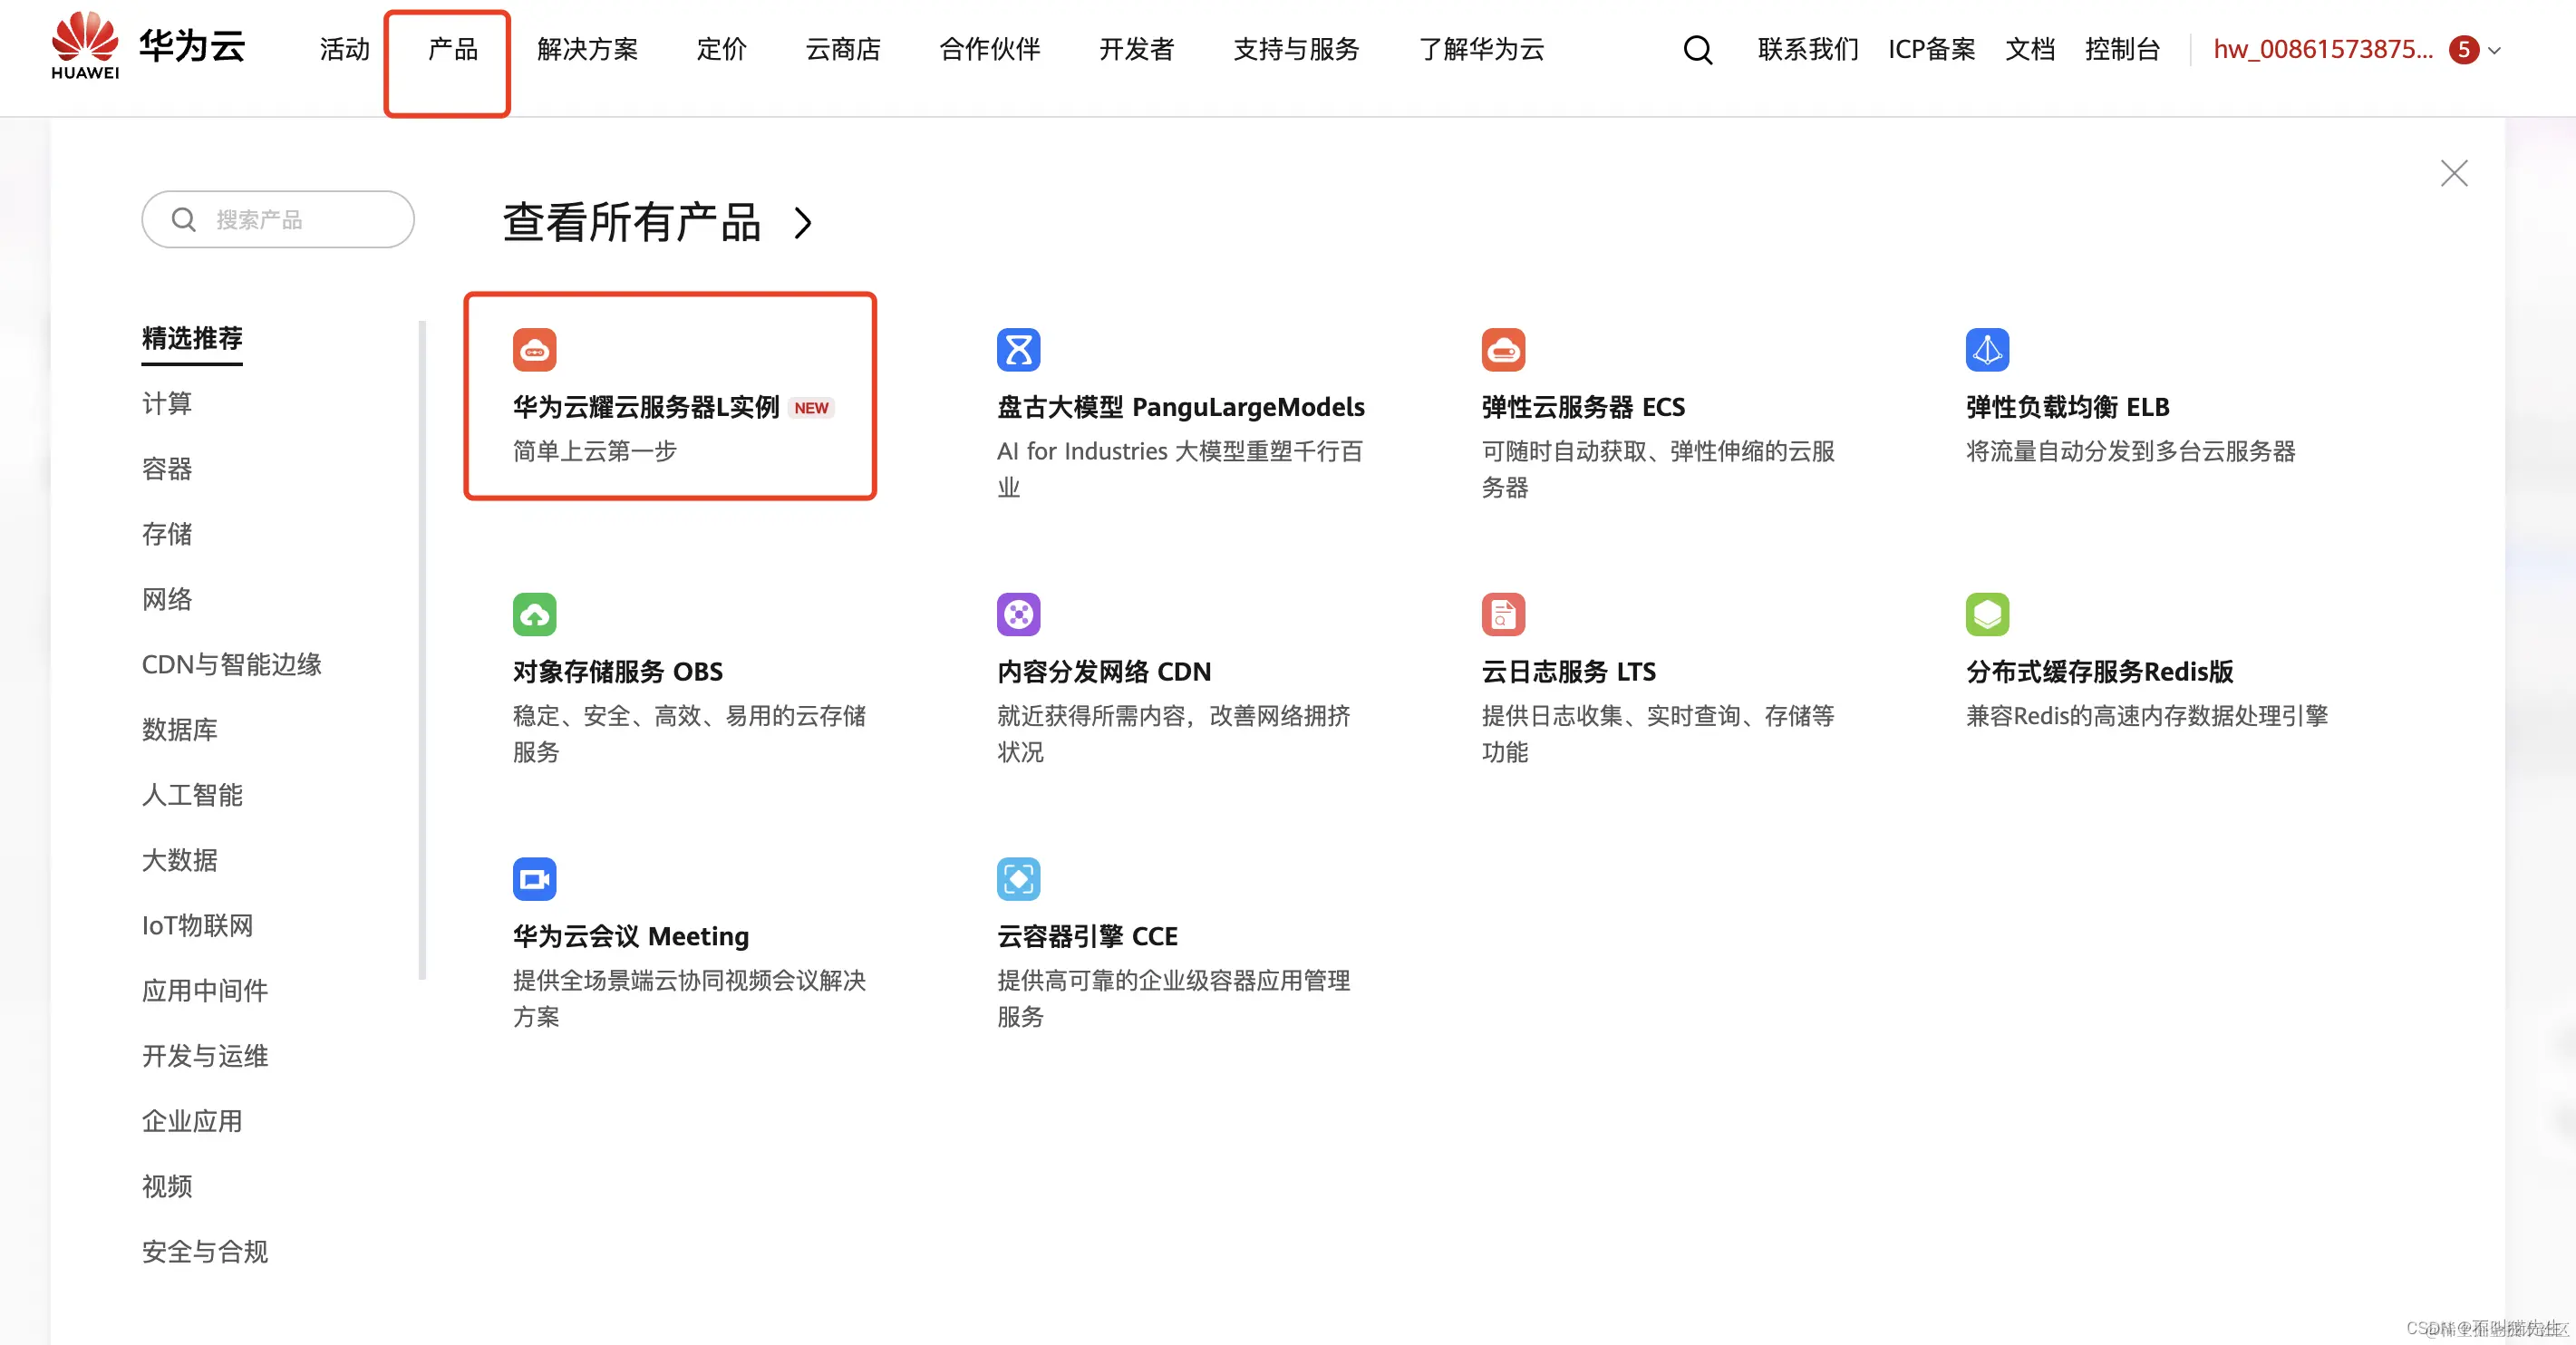Open 华为云会议 Meeting camera icon
Viewport: 2576px width, 1345px height.
click(535, 879)
